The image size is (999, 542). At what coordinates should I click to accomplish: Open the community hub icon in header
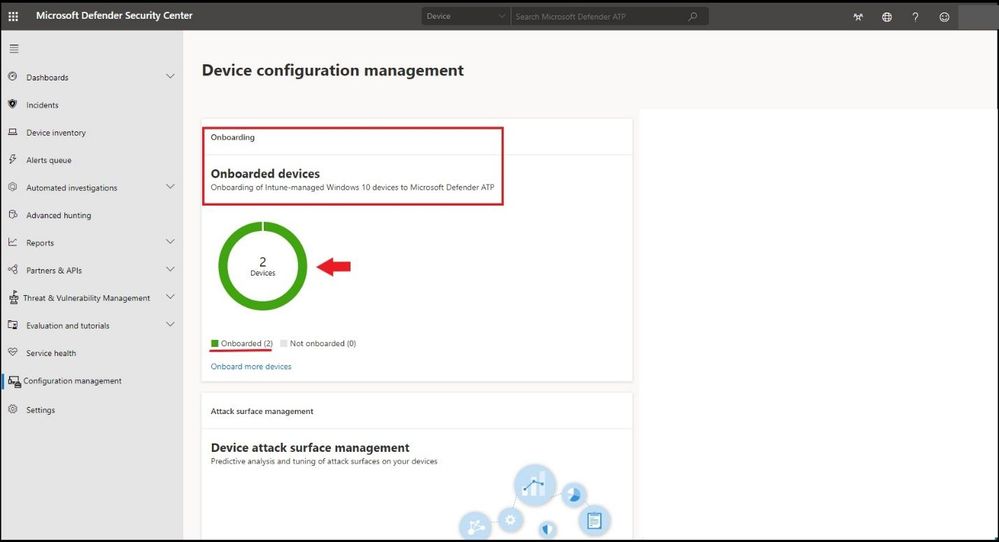coord(858,17)
